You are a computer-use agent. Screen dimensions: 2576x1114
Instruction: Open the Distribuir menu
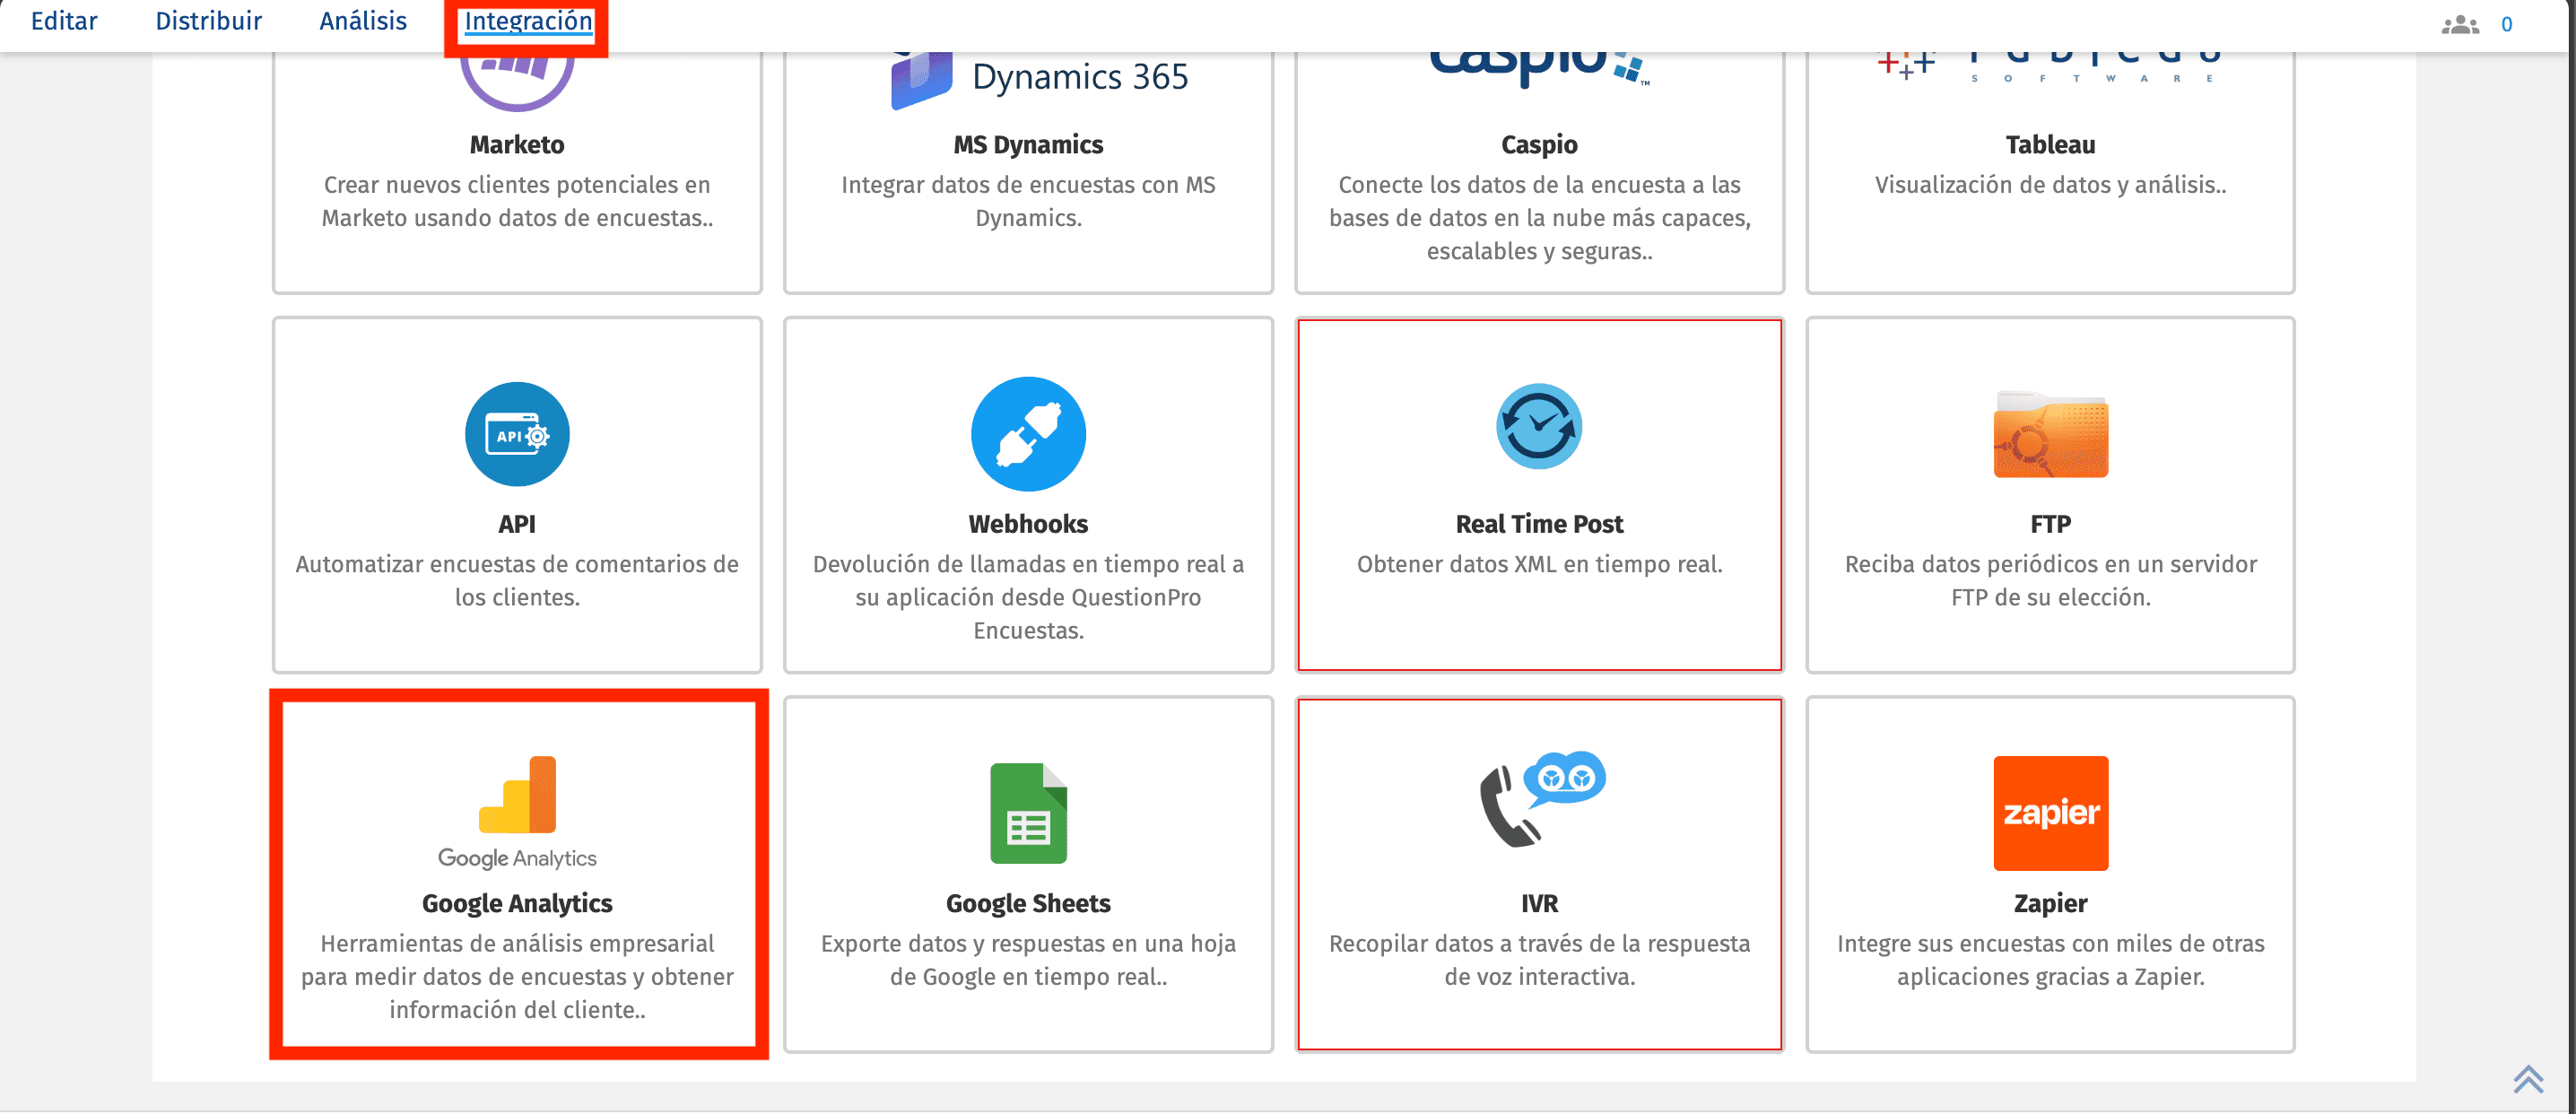(x=208, y=21)
